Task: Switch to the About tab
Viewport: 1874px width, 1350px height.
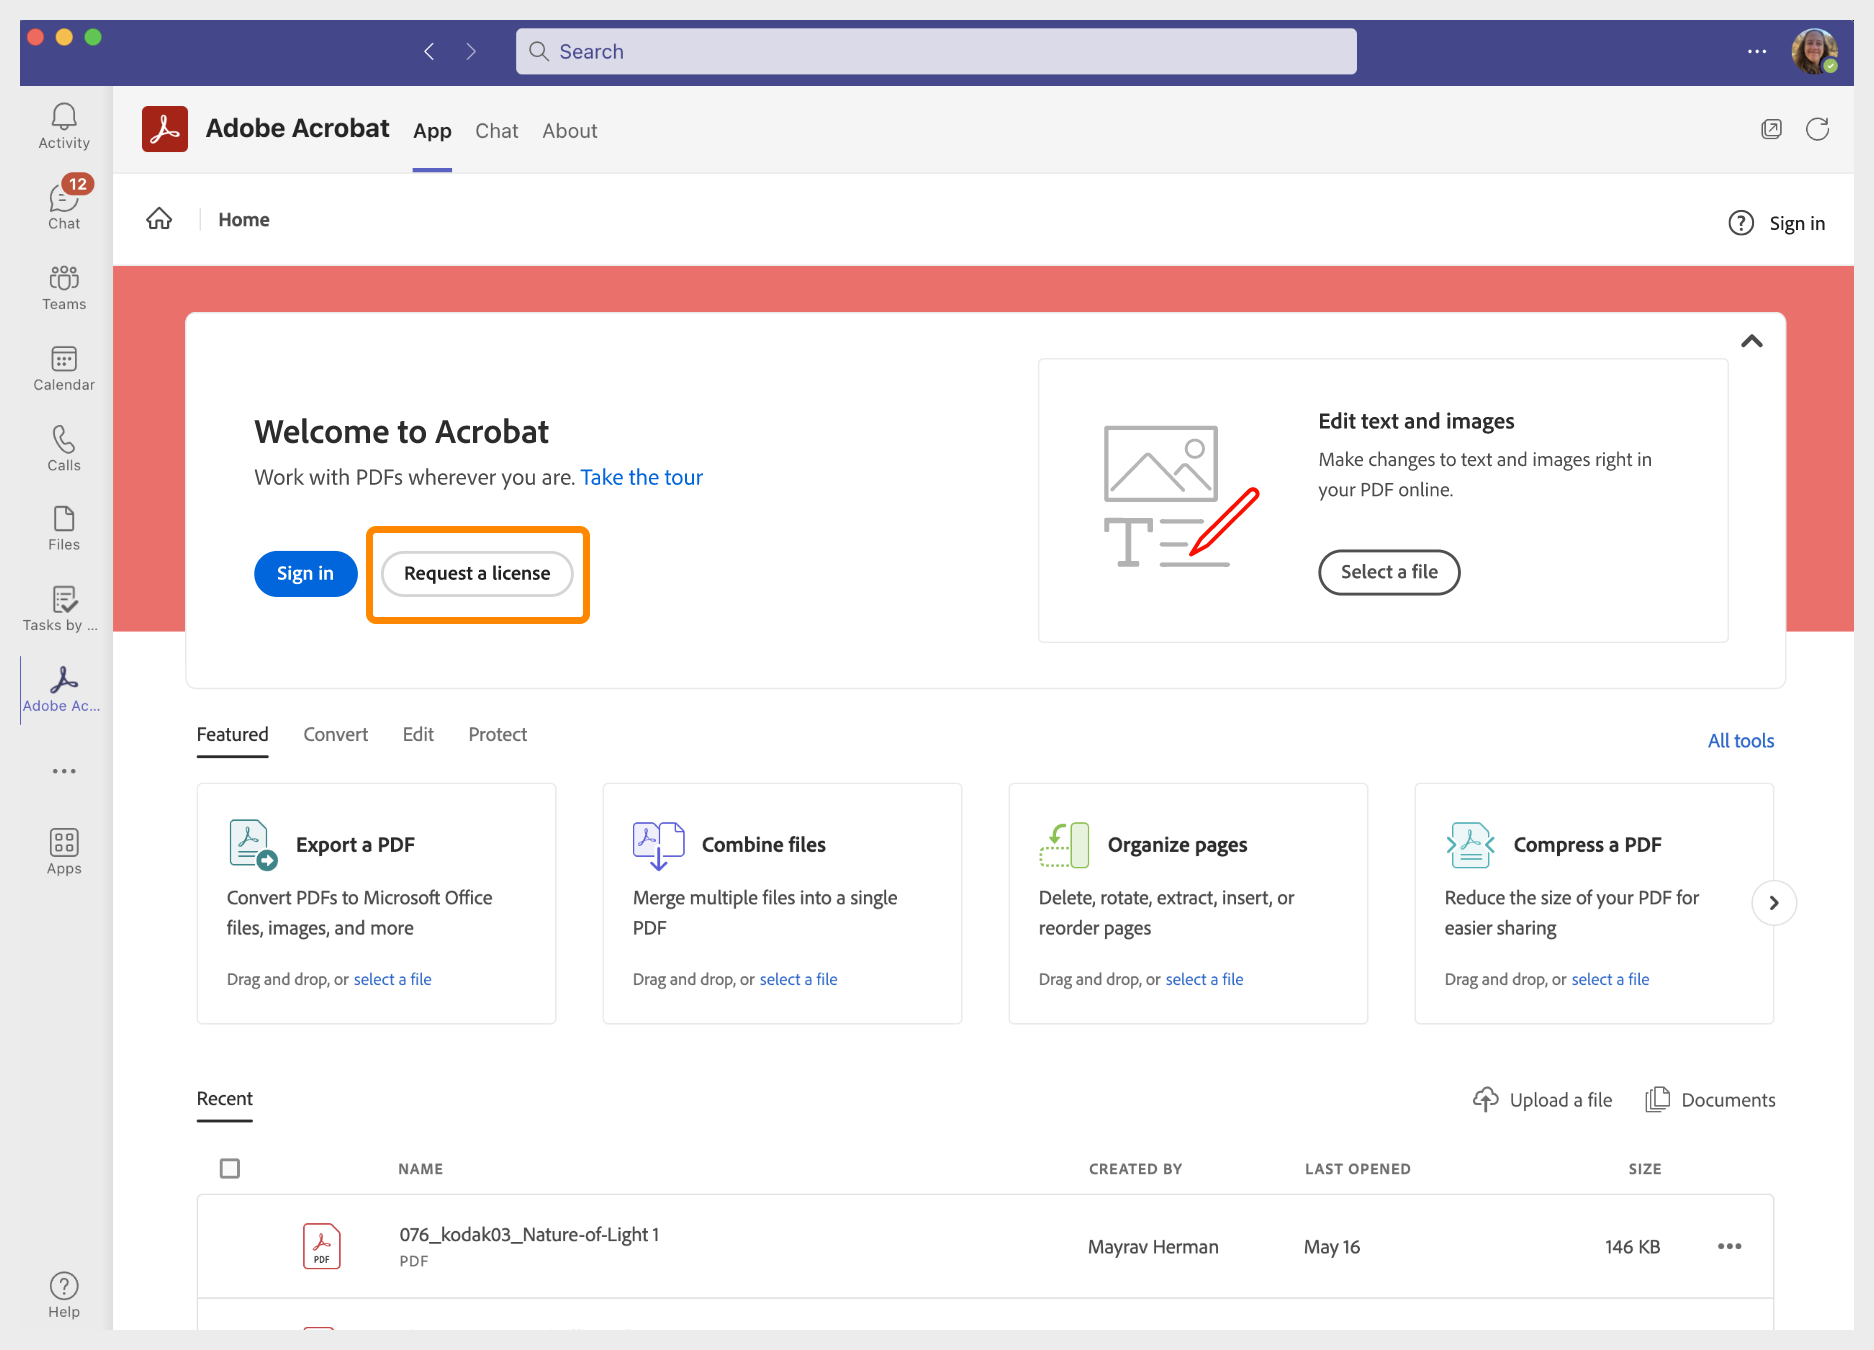Action: pos(569,131)
